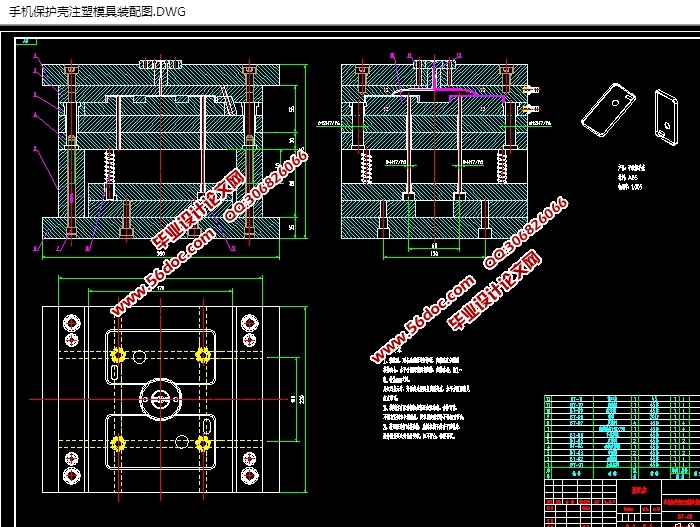Click the 150 dimension under side view
Screen dimensions: 700x527
pyautogui.click(x=434, y=254)
